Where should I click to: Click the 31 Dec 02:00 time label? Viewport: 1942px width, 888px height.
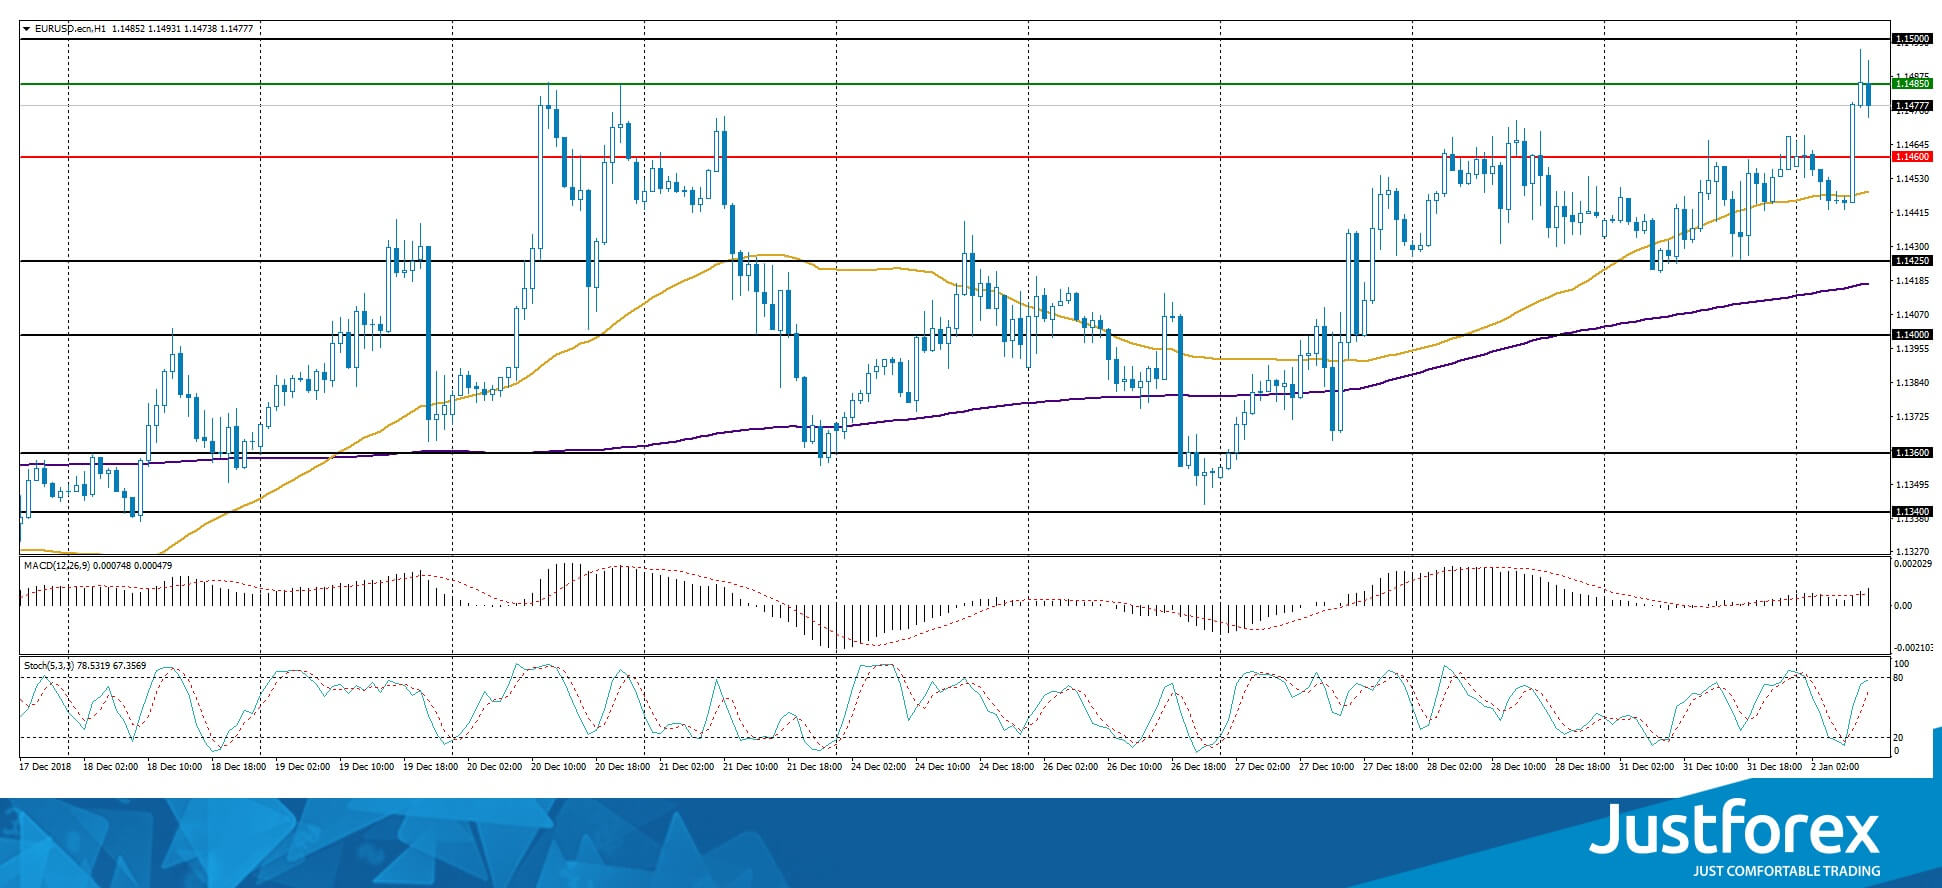[x=1646, y=767]
